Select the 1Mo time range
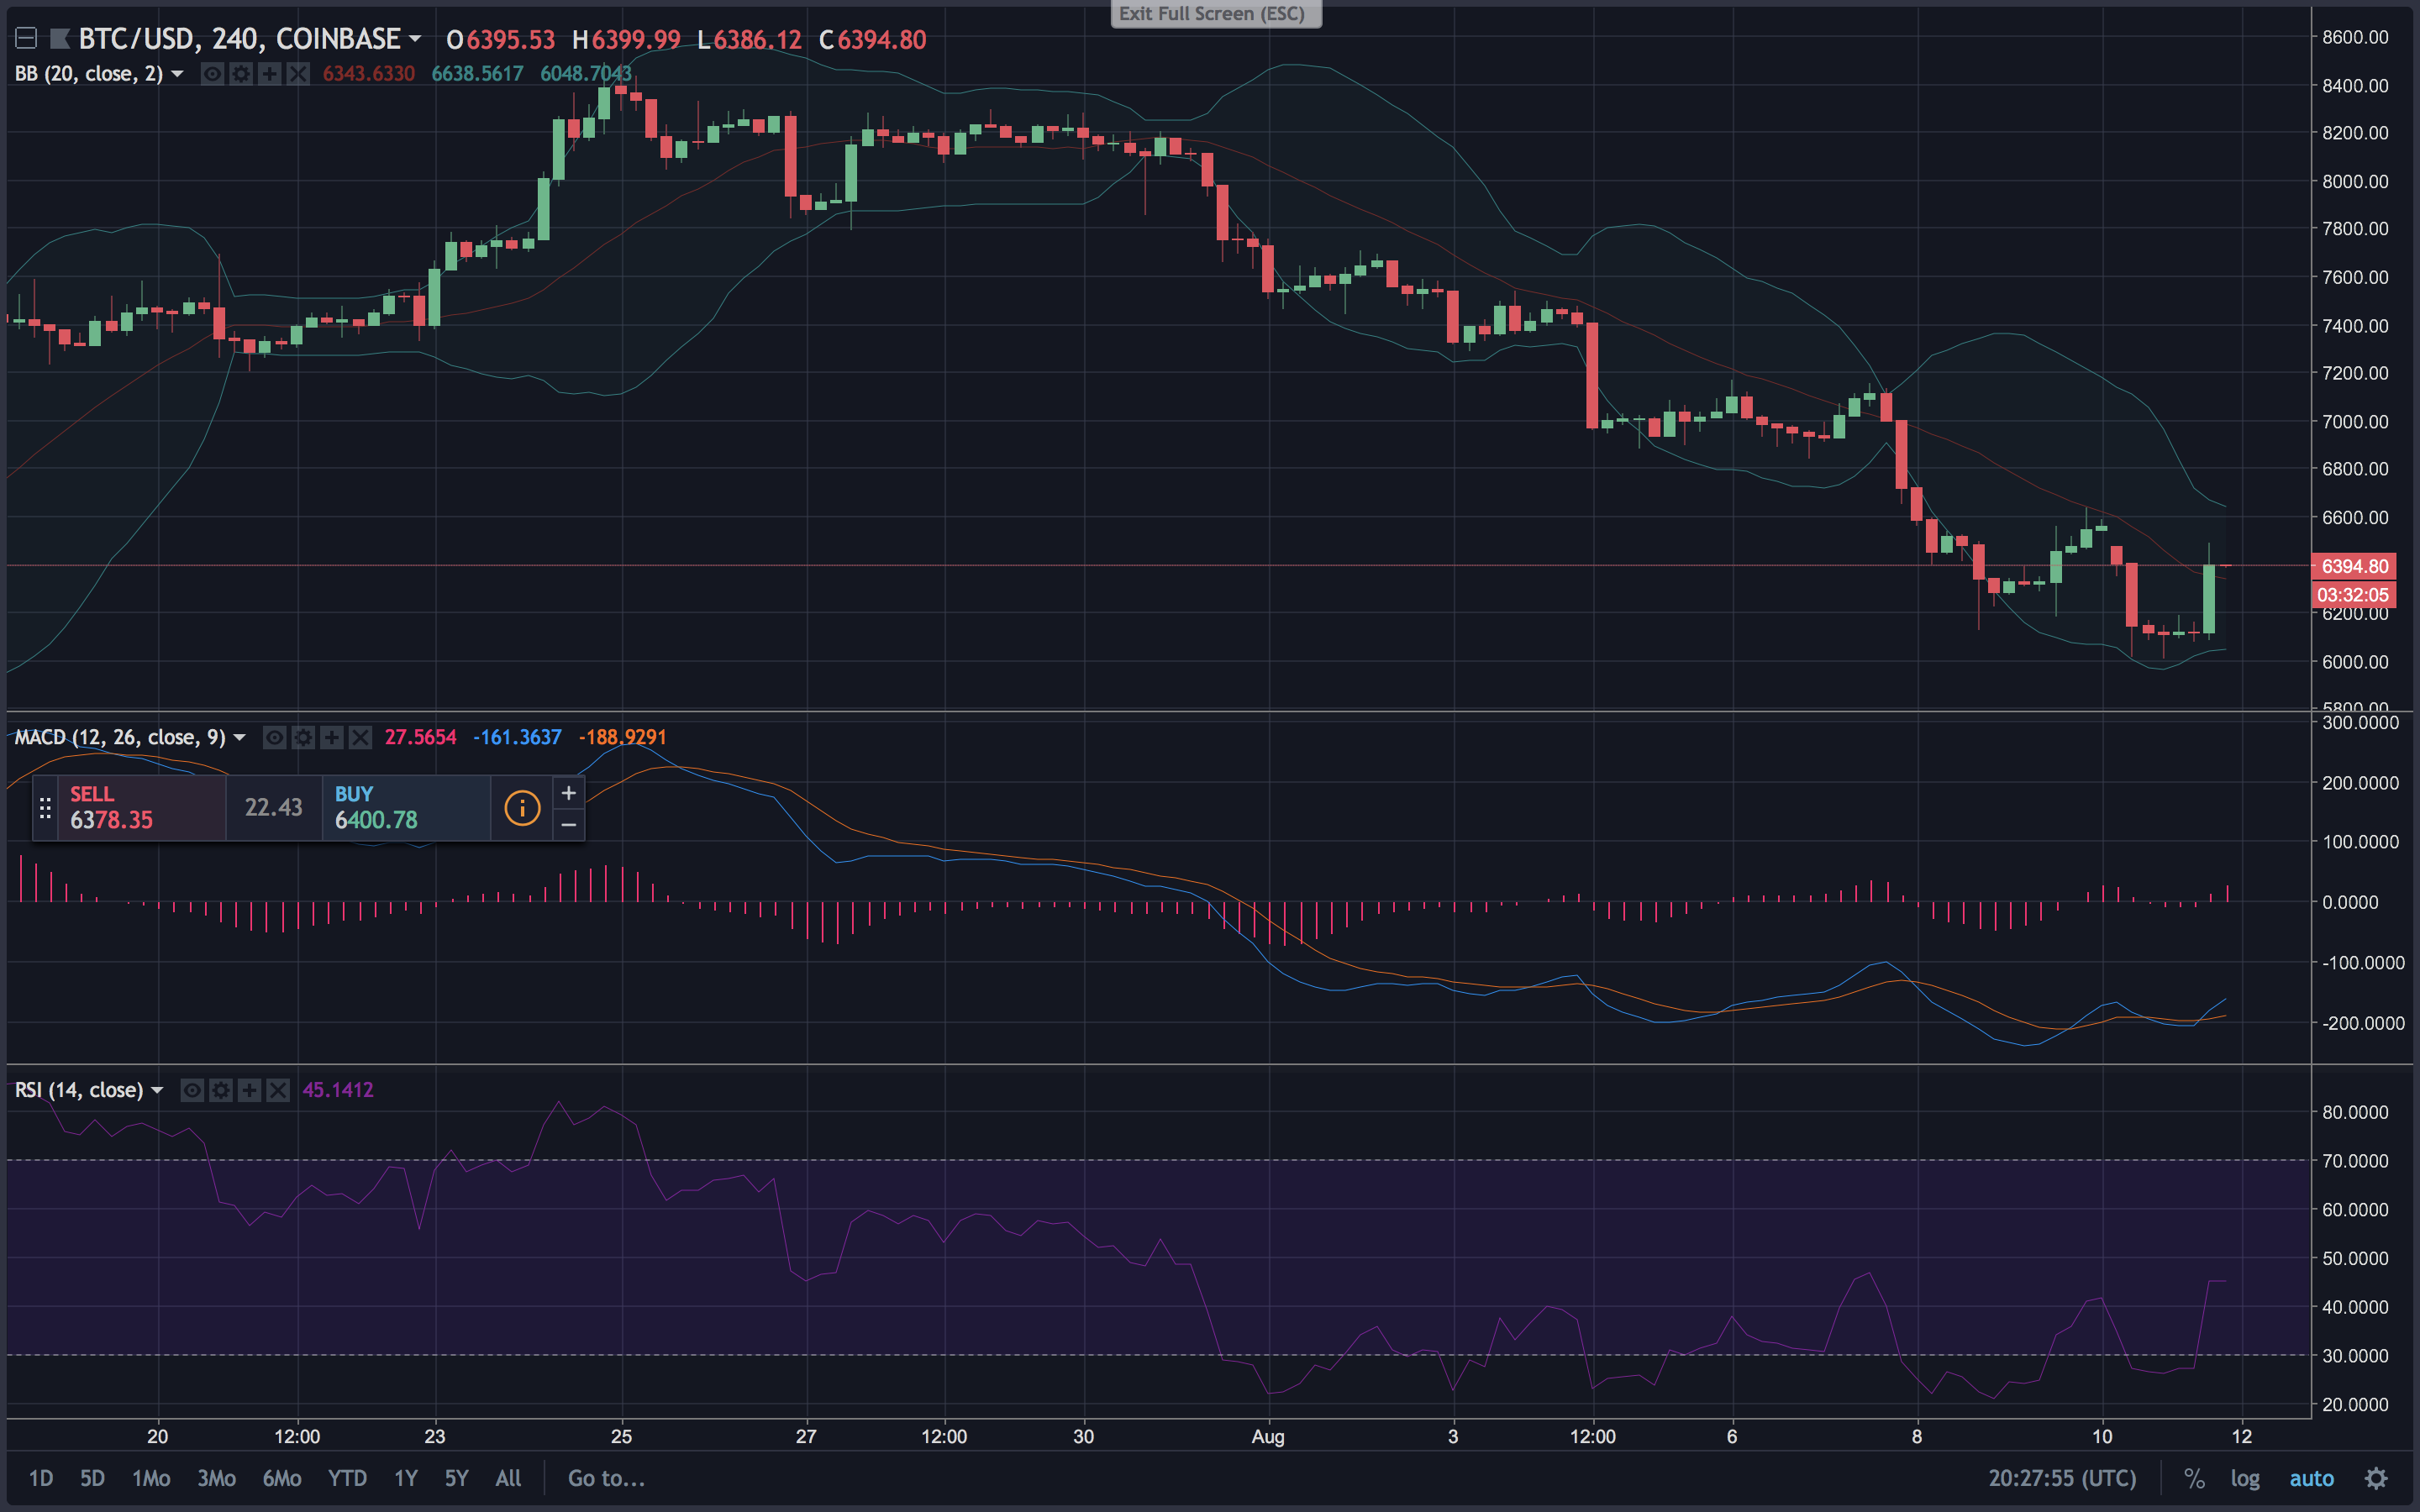Image resolution: width=2420 pixels, height=1512 pixels. pos(152,1478)
